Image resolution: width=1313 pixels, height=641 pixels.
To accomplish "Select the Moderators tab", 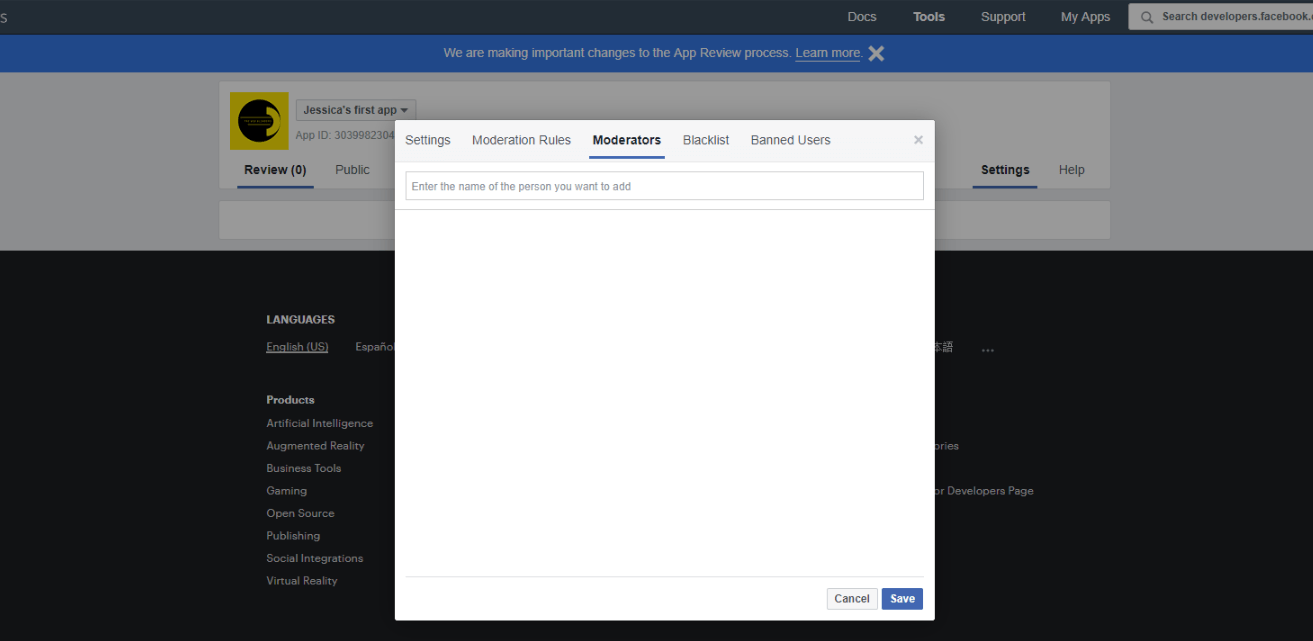I will point(627,140).
